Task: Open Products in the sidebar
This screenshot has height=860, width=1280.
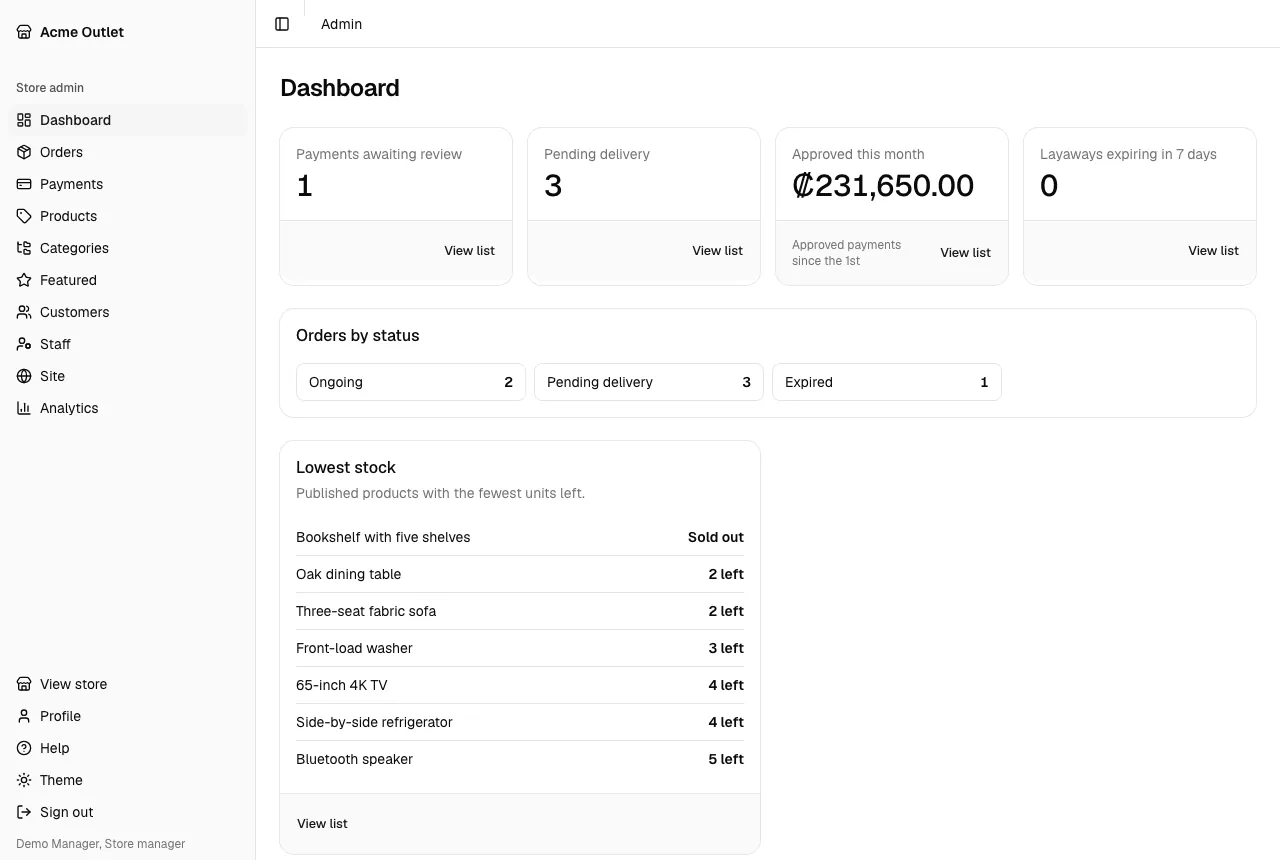Action: tap(127, 216)
